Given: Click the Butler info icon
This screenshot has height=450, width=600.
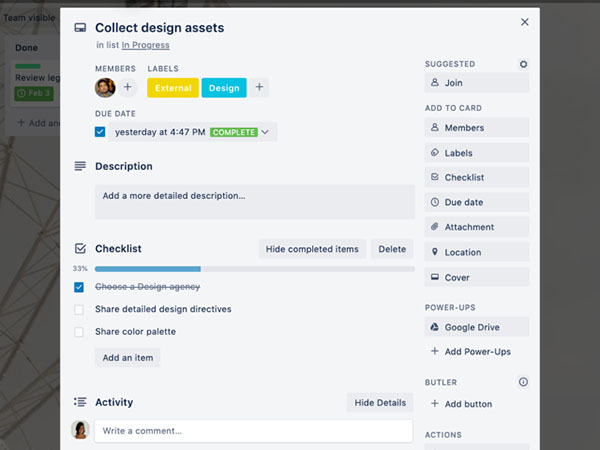Looking at the screenshot, I should pos(523,382).
